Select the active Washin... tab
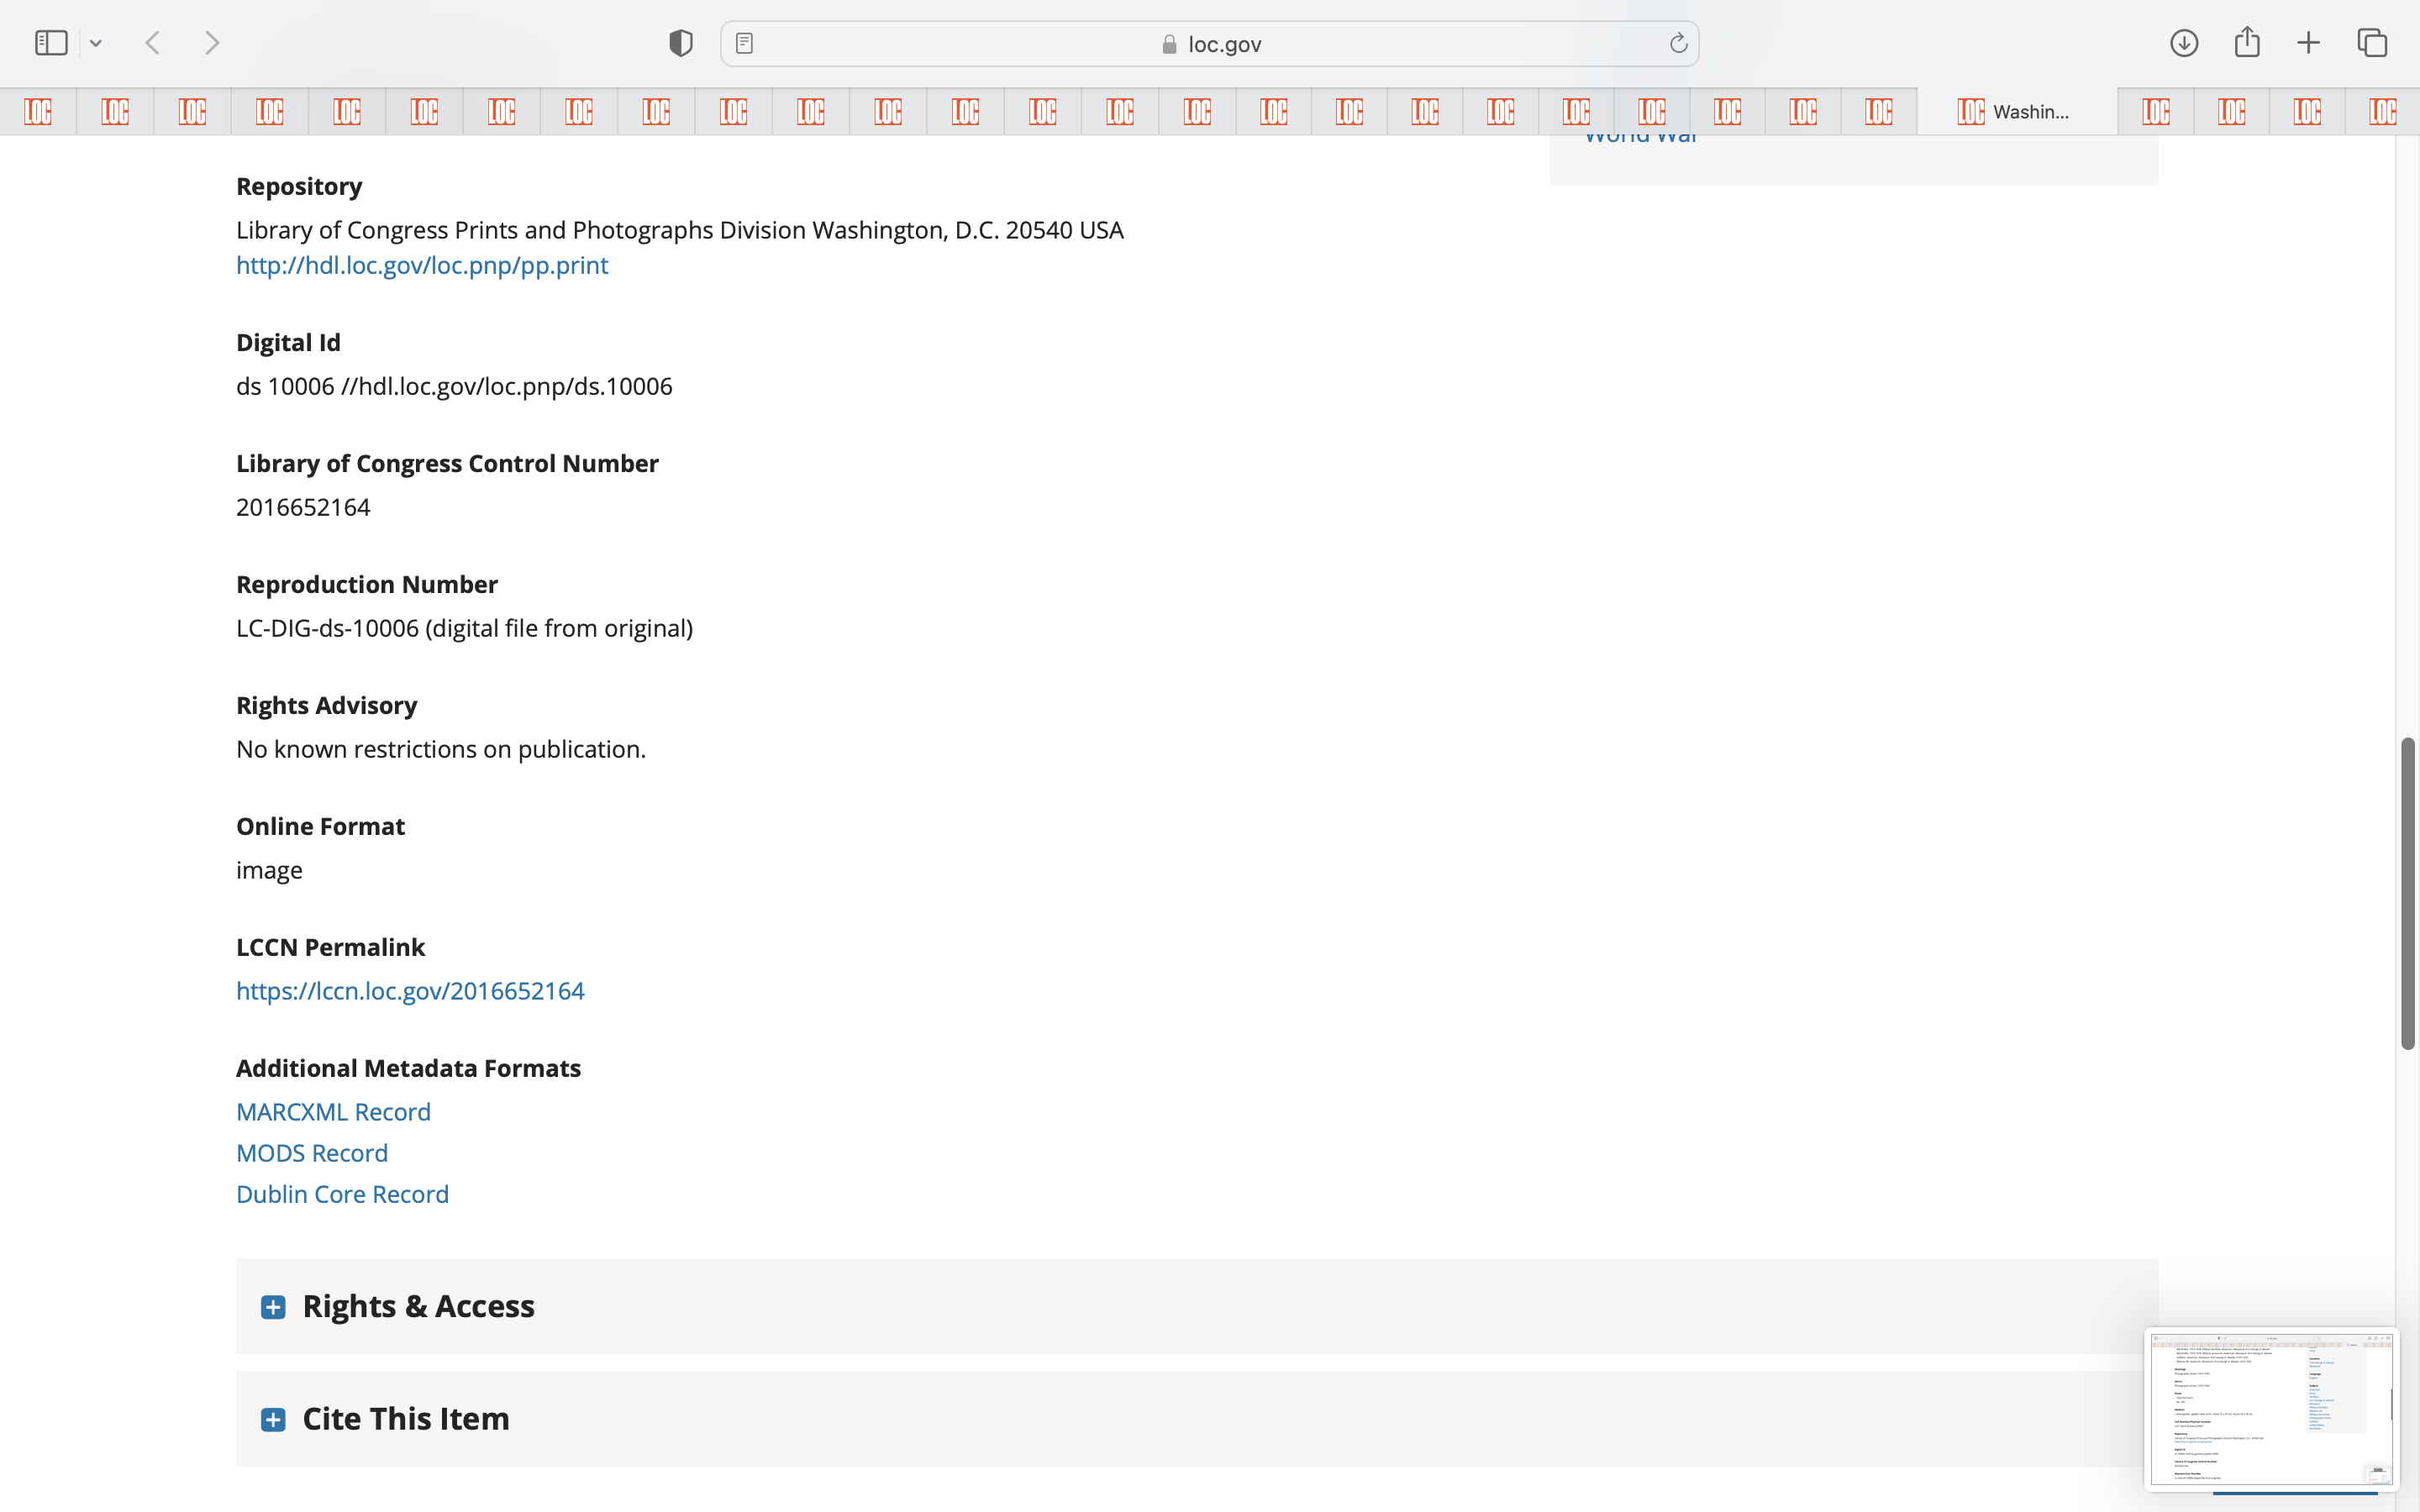Viewport: 2420px width, 1512px height. coord(2015,111)
